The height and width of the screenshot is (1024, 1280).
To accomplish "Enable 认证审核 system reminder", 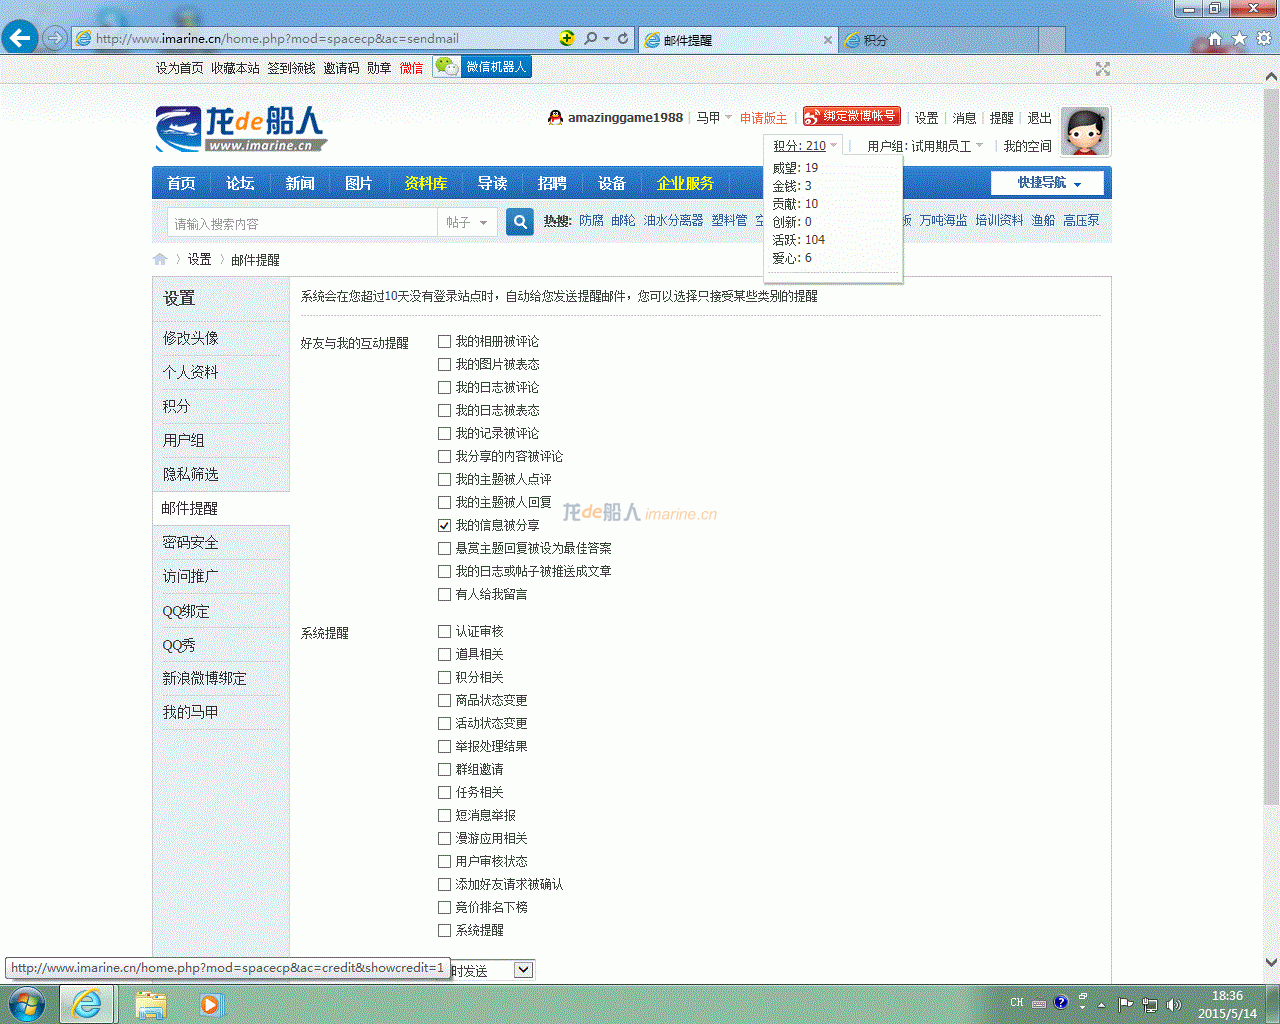I will (444, 632).
